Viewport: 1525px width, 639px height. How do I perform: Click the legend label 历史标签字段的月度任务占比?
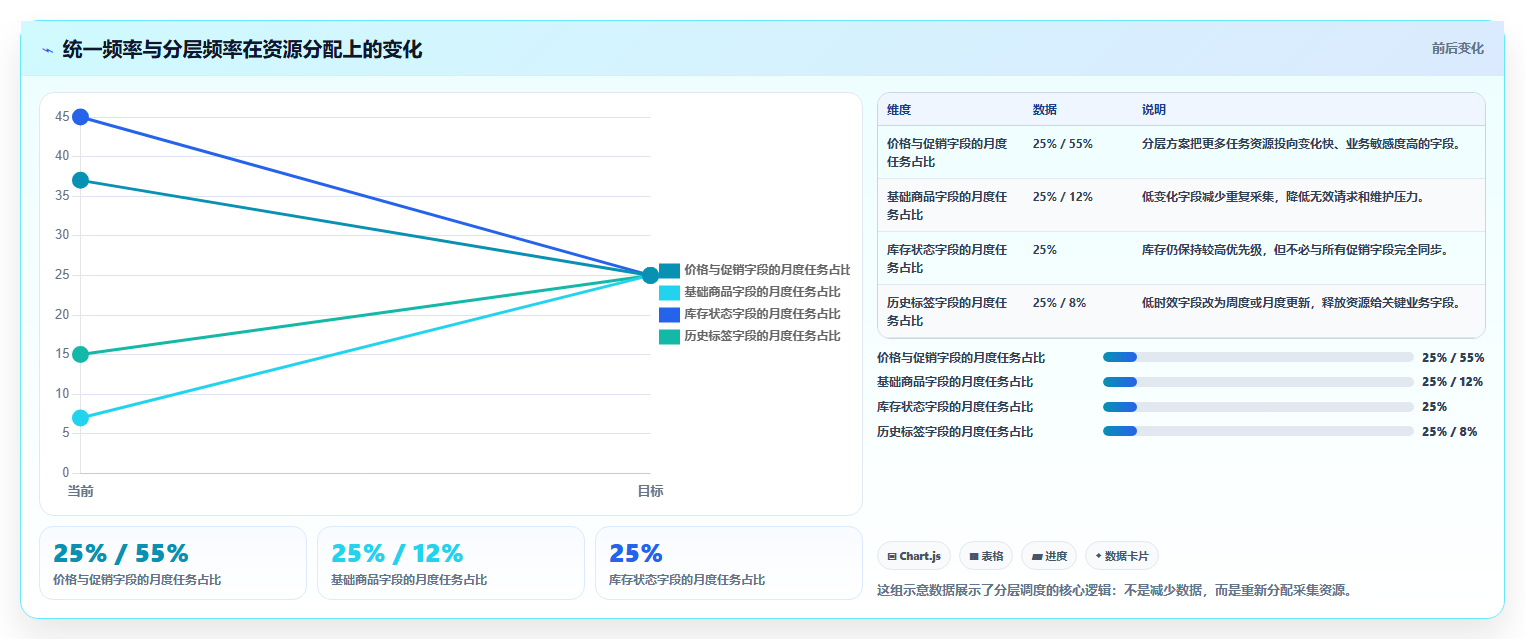click(762, 336)
